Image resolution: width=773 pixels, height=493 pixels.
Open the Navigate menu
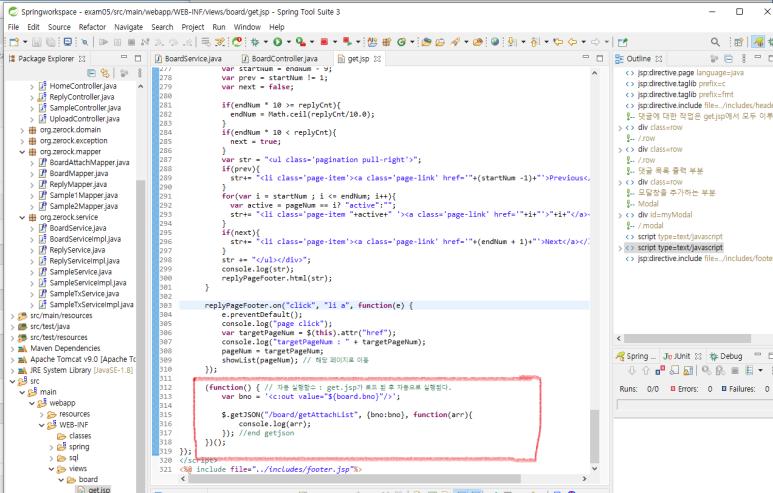[128, 27]
